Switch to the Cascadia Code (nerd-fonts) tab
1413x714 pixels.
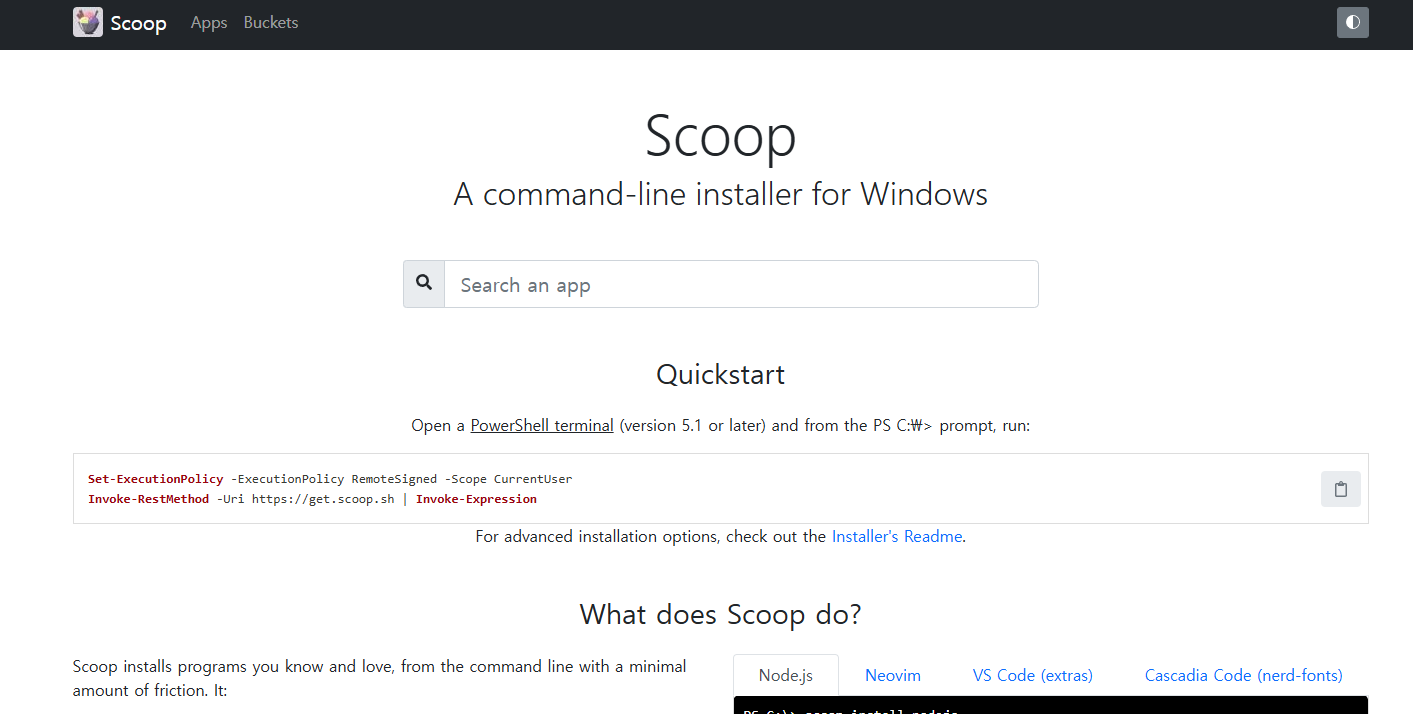pyautogui.click(x=1244, y=675)
